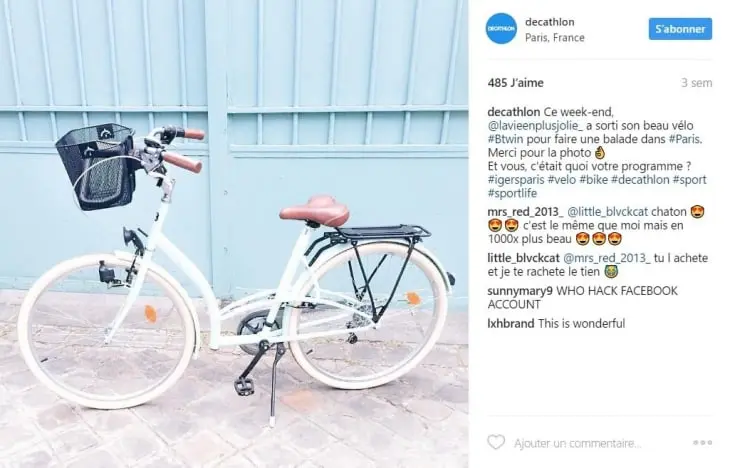Open the #Paris hashtag in caption
This screenshot has height=468, width=730.
[x=685, y=139]
